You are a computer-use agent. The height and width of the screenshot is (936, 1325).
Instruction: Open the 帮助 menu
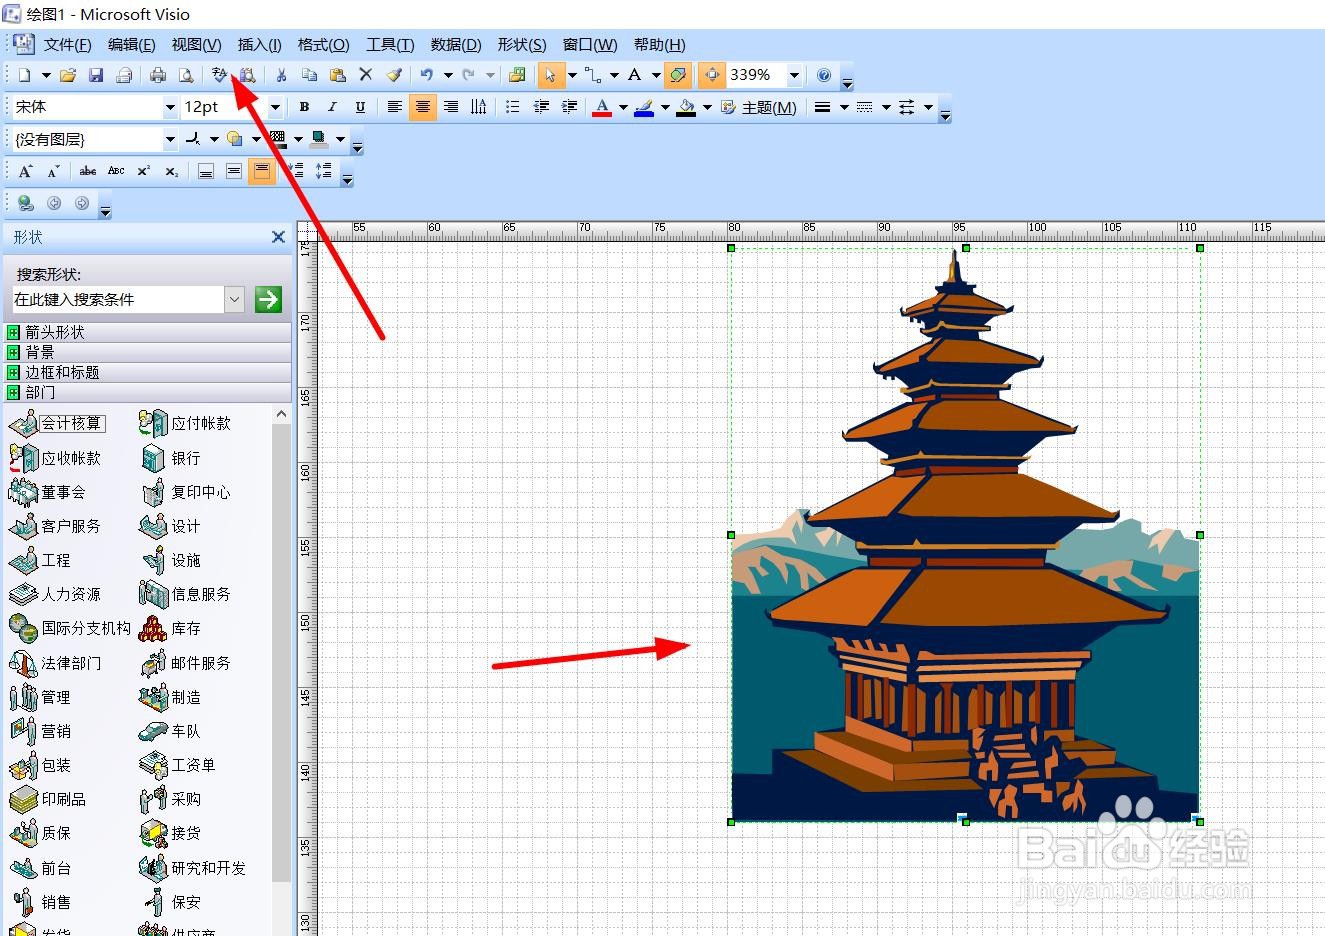[659, 45]
